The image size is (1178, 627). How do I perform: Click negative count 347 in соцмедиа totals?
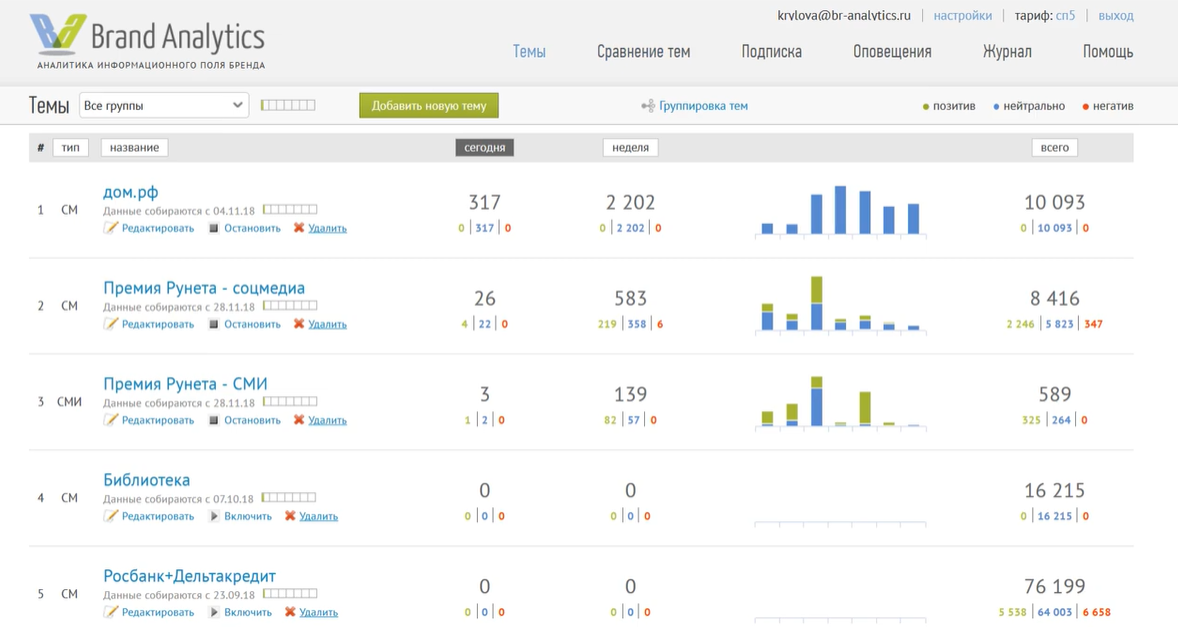pyautogui.click(x=1093, y=324)
